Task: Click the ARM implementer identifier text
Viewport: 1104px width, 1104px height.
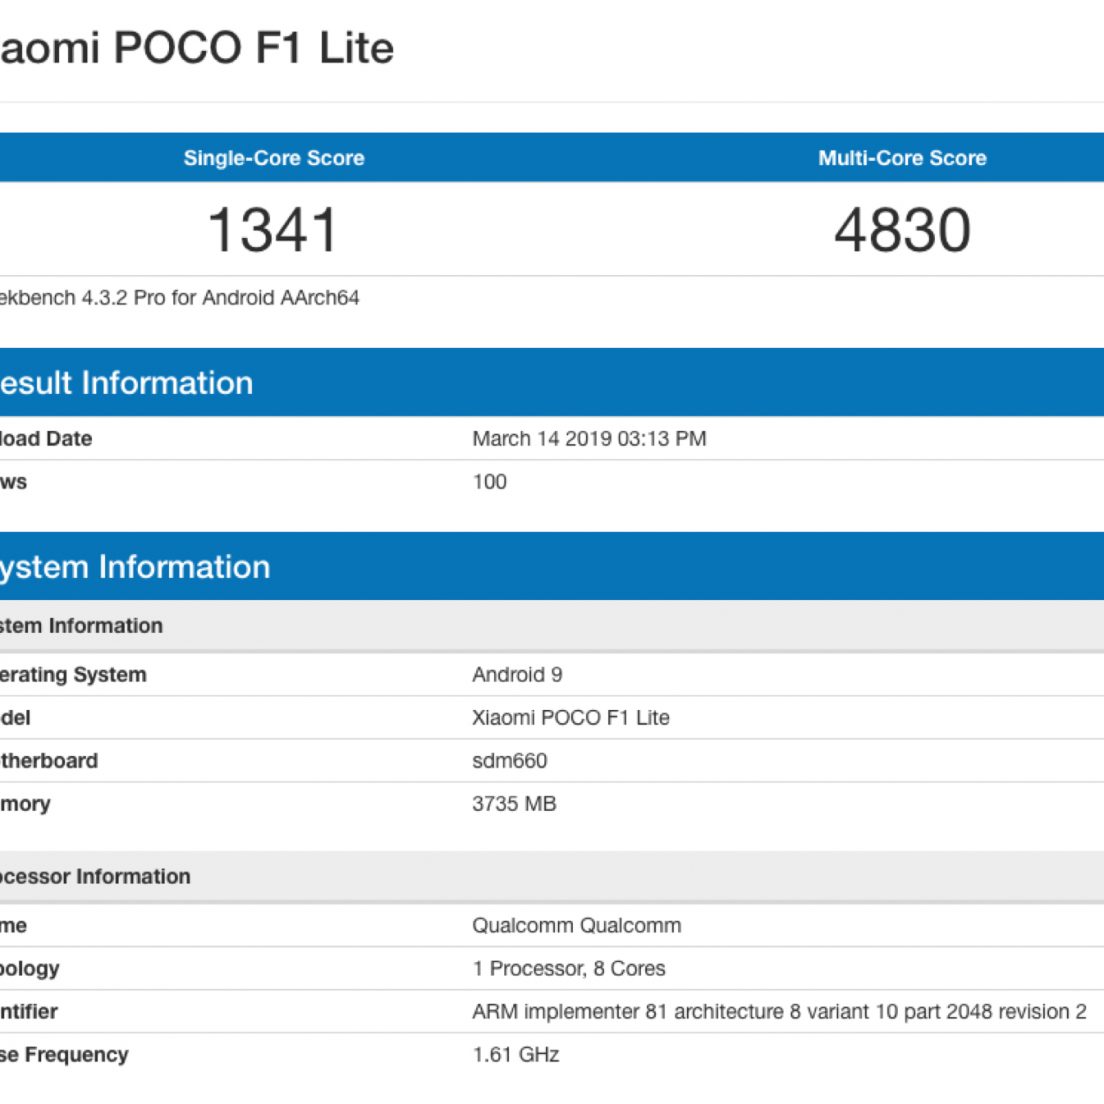Action: (x=779, y=1012)
